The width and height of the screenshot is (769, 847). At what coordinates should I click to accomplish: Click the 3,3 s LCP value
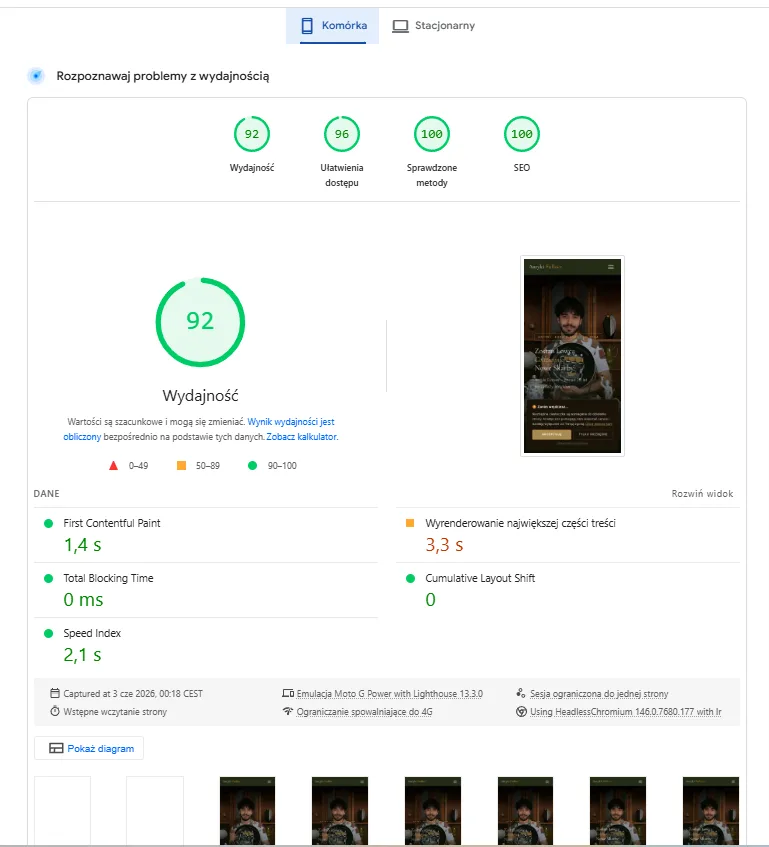444,545
